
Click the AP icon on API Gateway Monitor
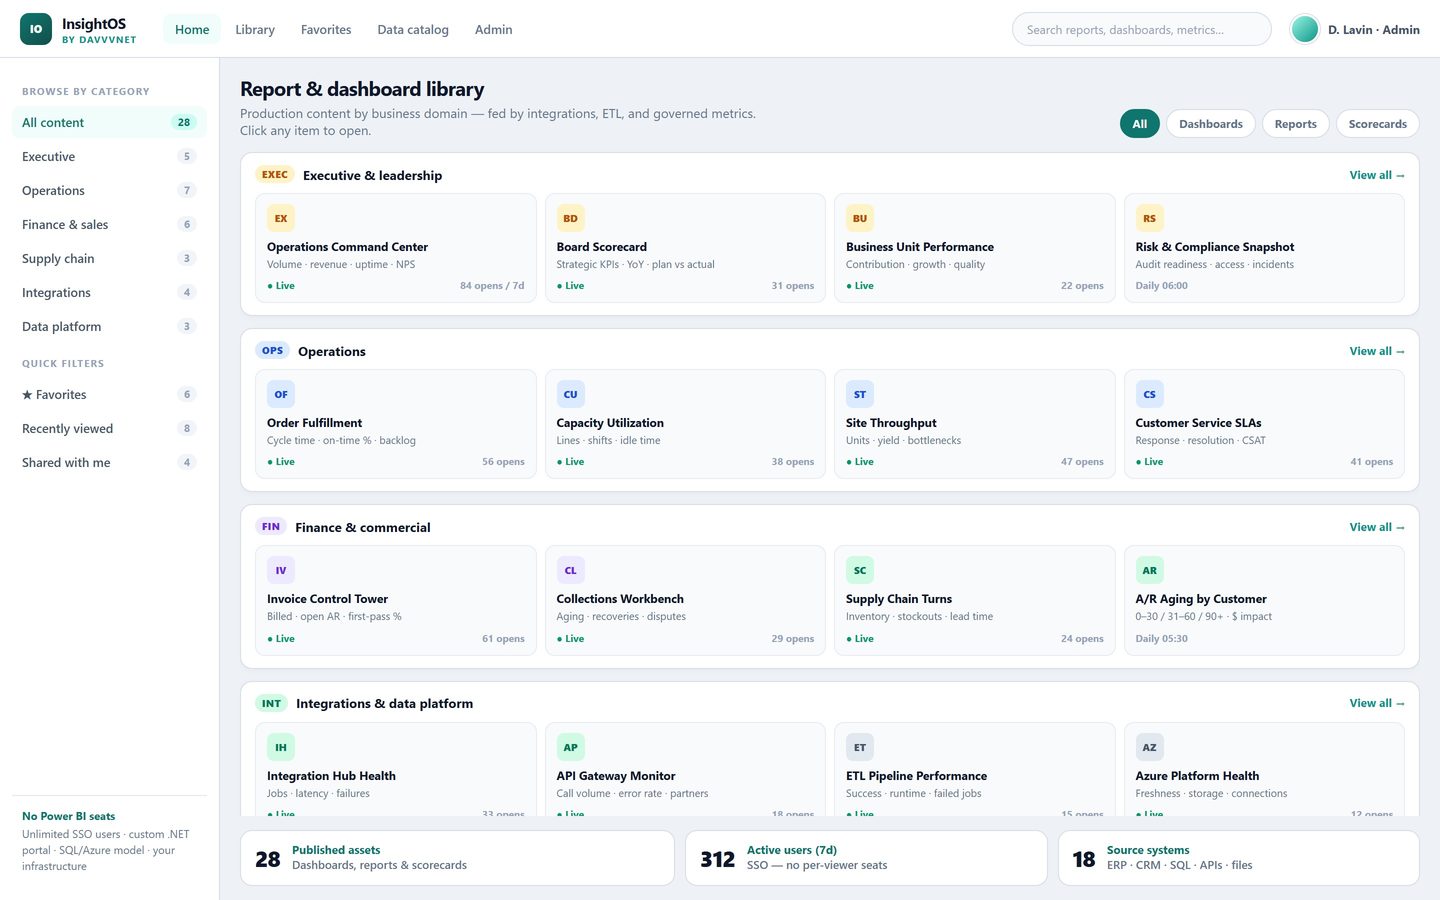(x=570, y=747)
